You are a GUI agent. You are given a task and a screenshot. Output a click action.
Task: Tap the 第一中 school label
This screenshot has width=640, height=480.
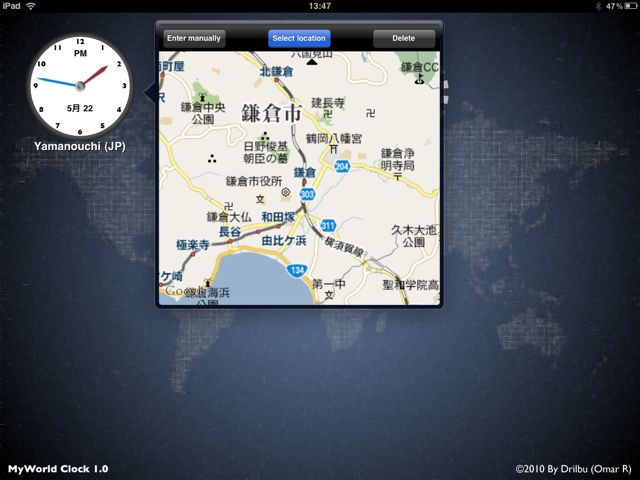(x=329, y=283)
